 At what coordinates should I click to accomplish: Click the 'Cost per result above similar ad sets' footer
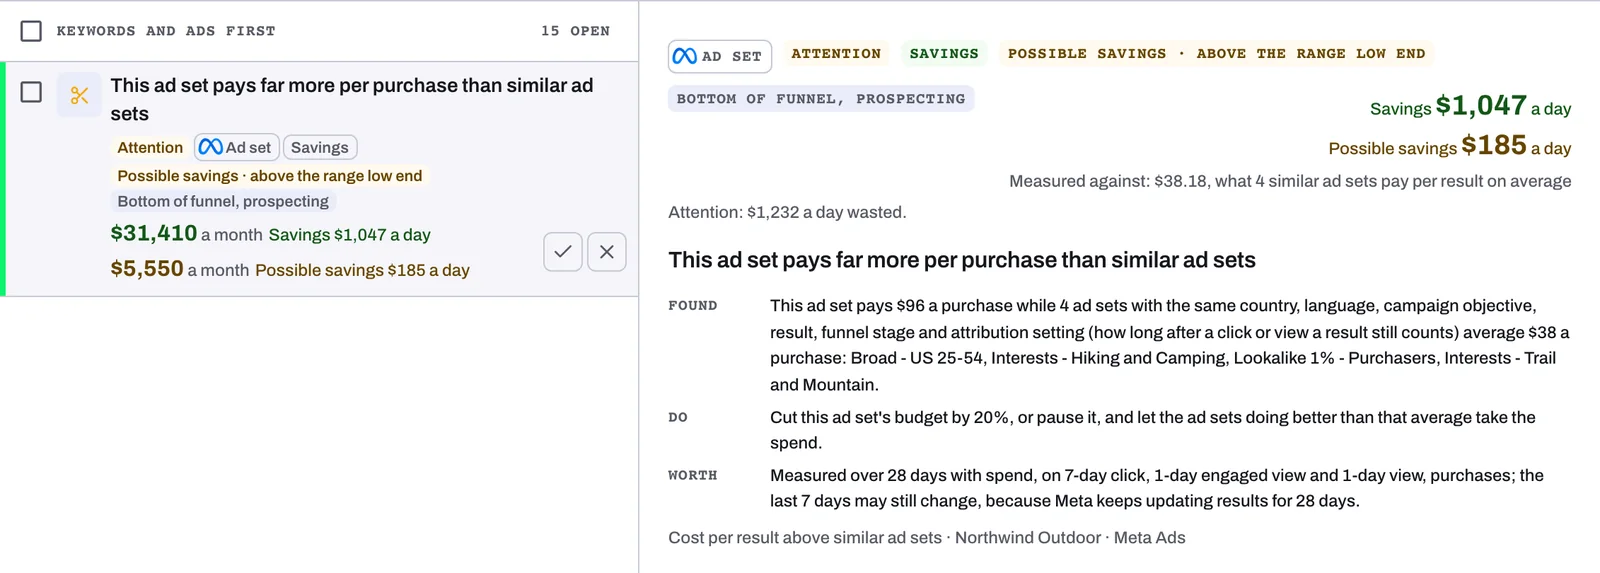927,538
